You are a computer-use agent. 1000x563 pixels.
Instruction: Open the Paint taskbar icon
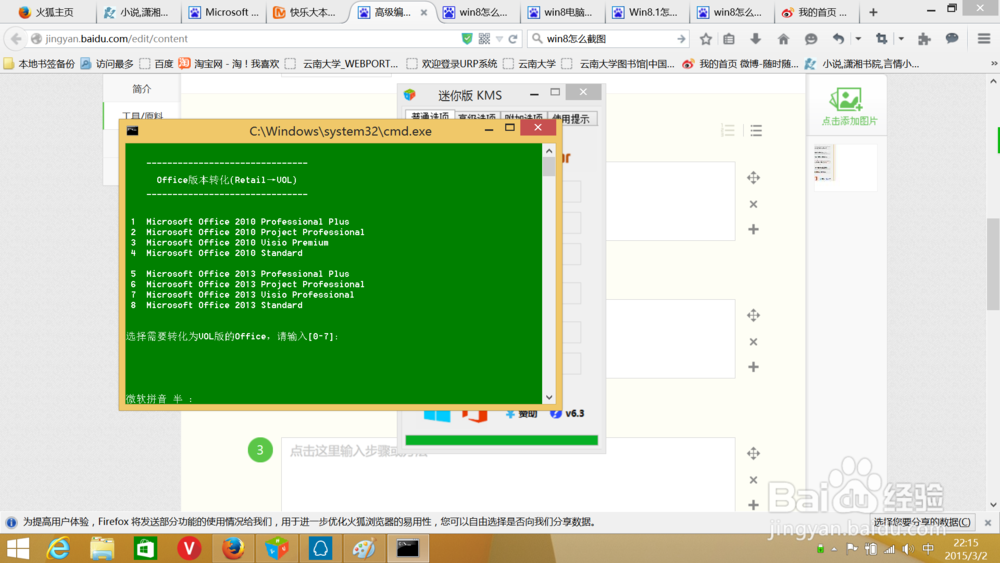pyautogui.click(x=364, y=549)
